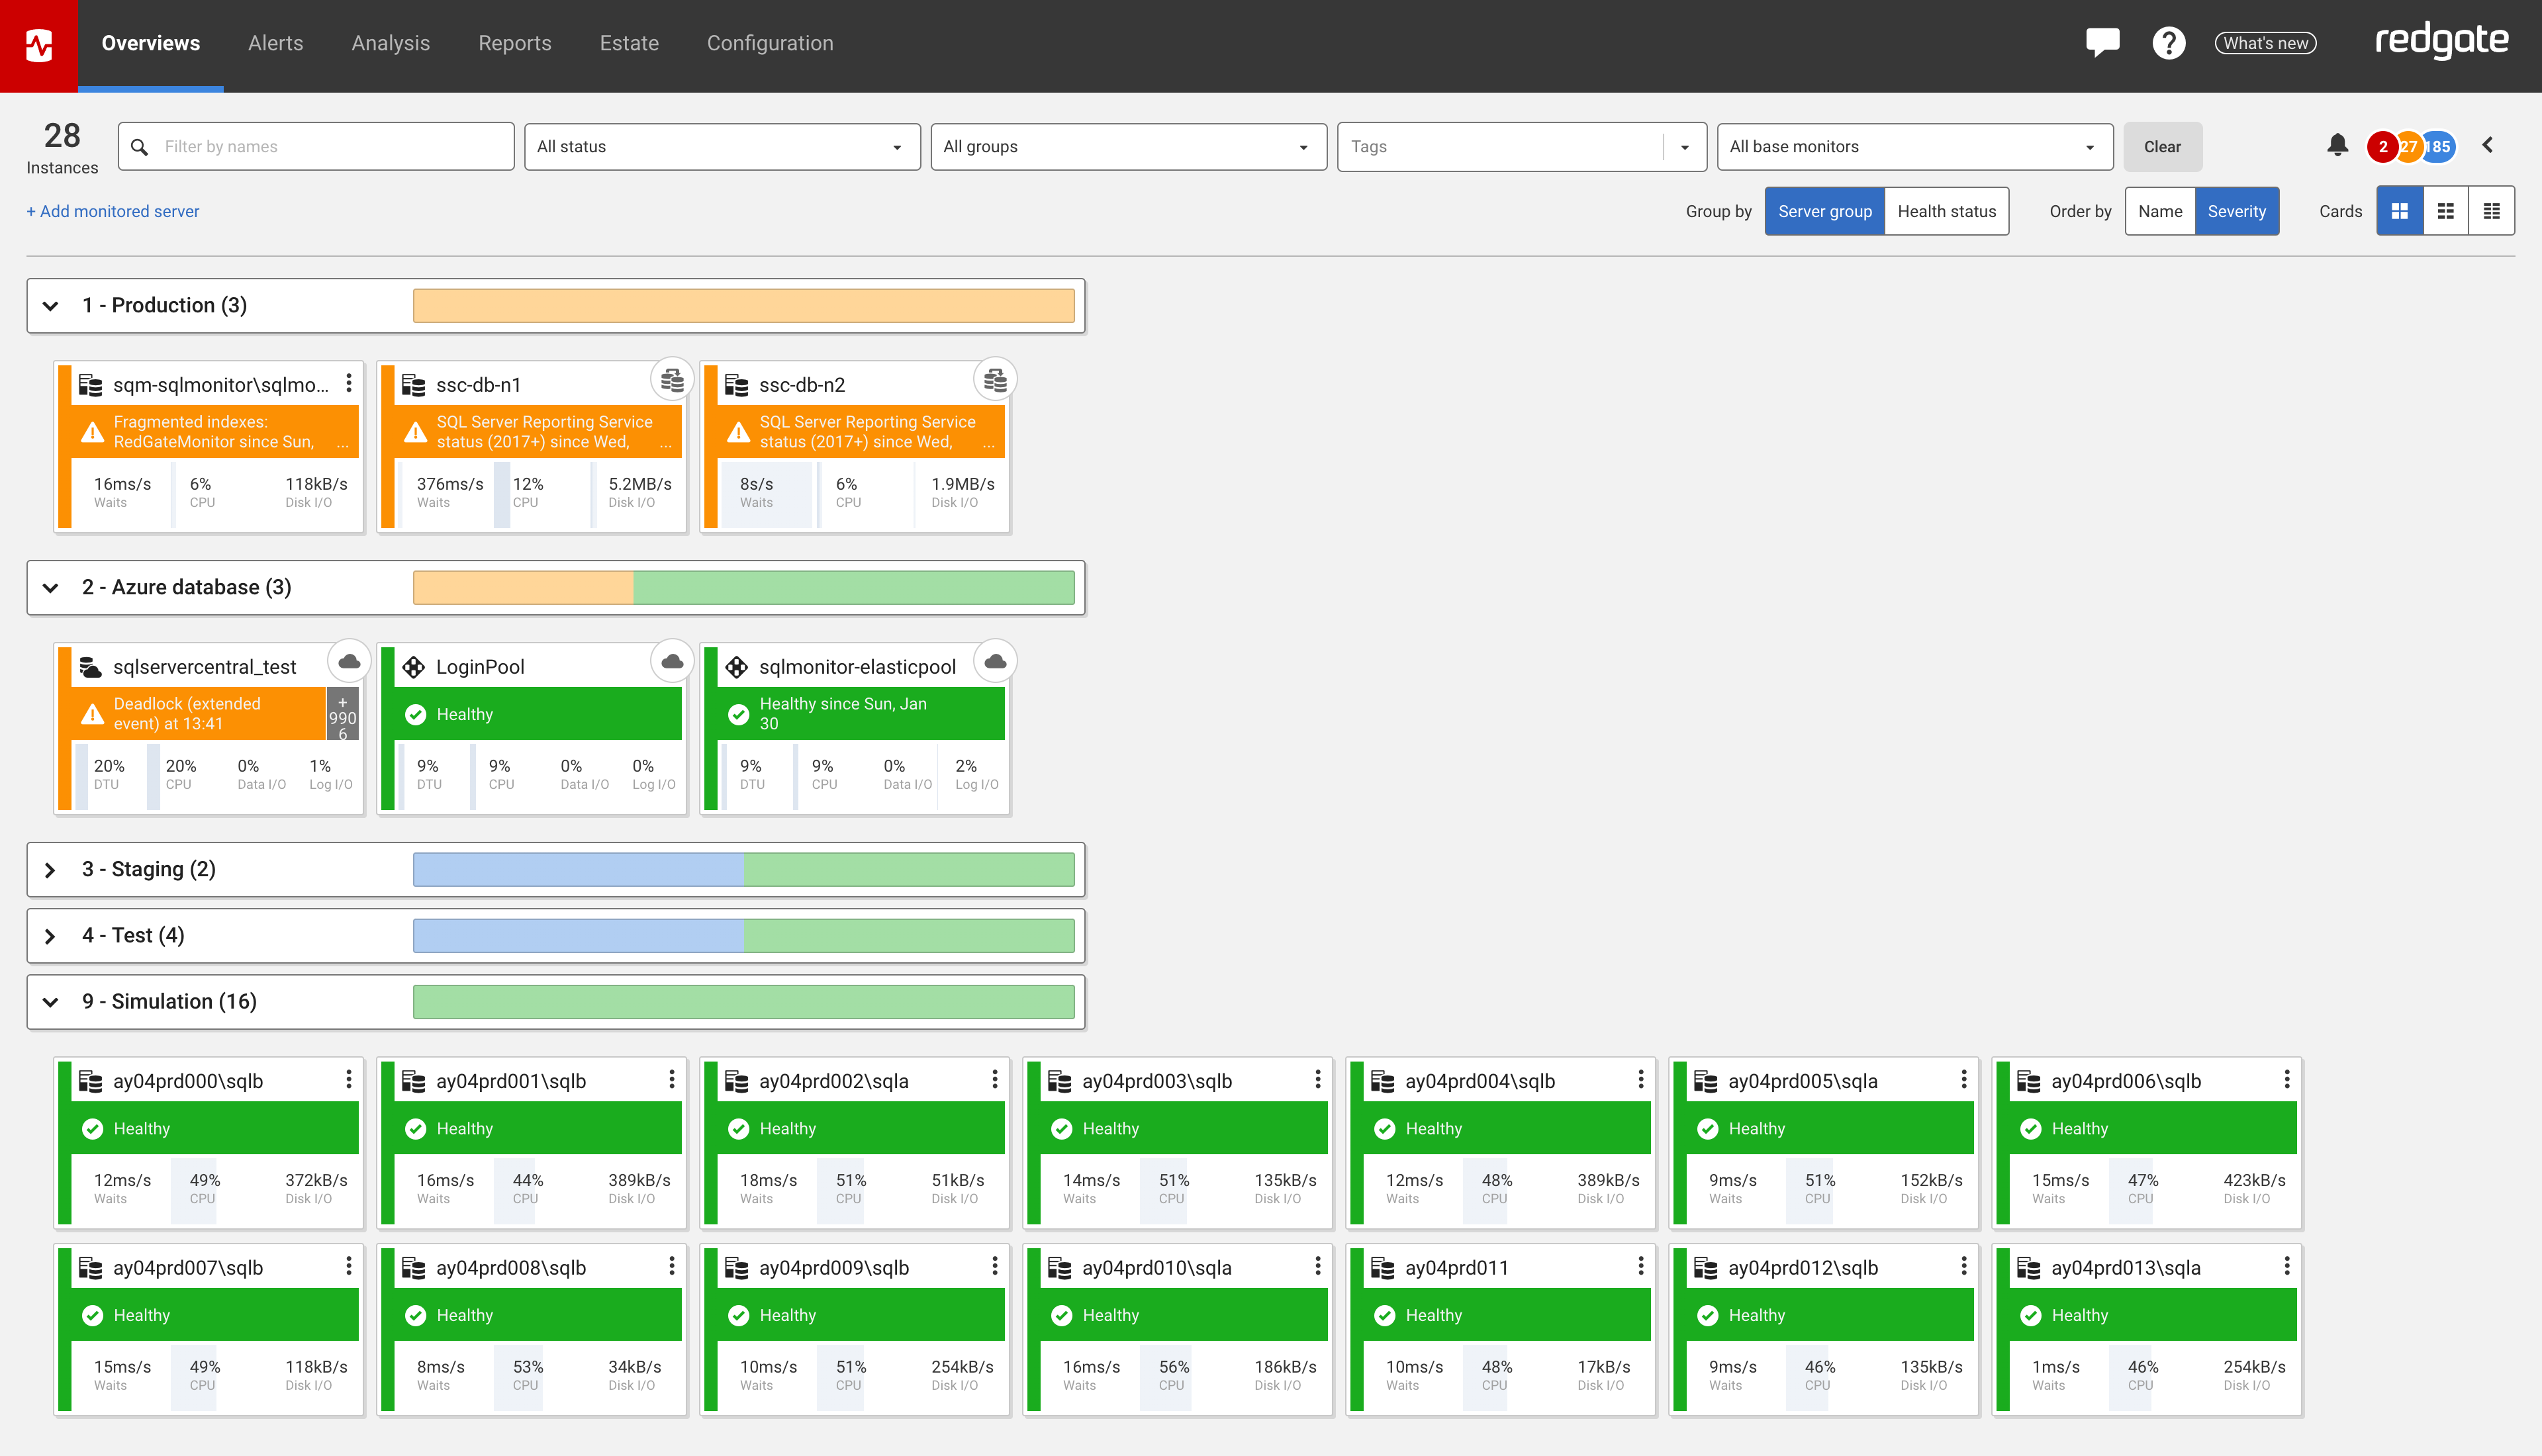Viewport: 2542px width, 1456px height.
Task: Order instances by Severity
Action: (2236, 211)
